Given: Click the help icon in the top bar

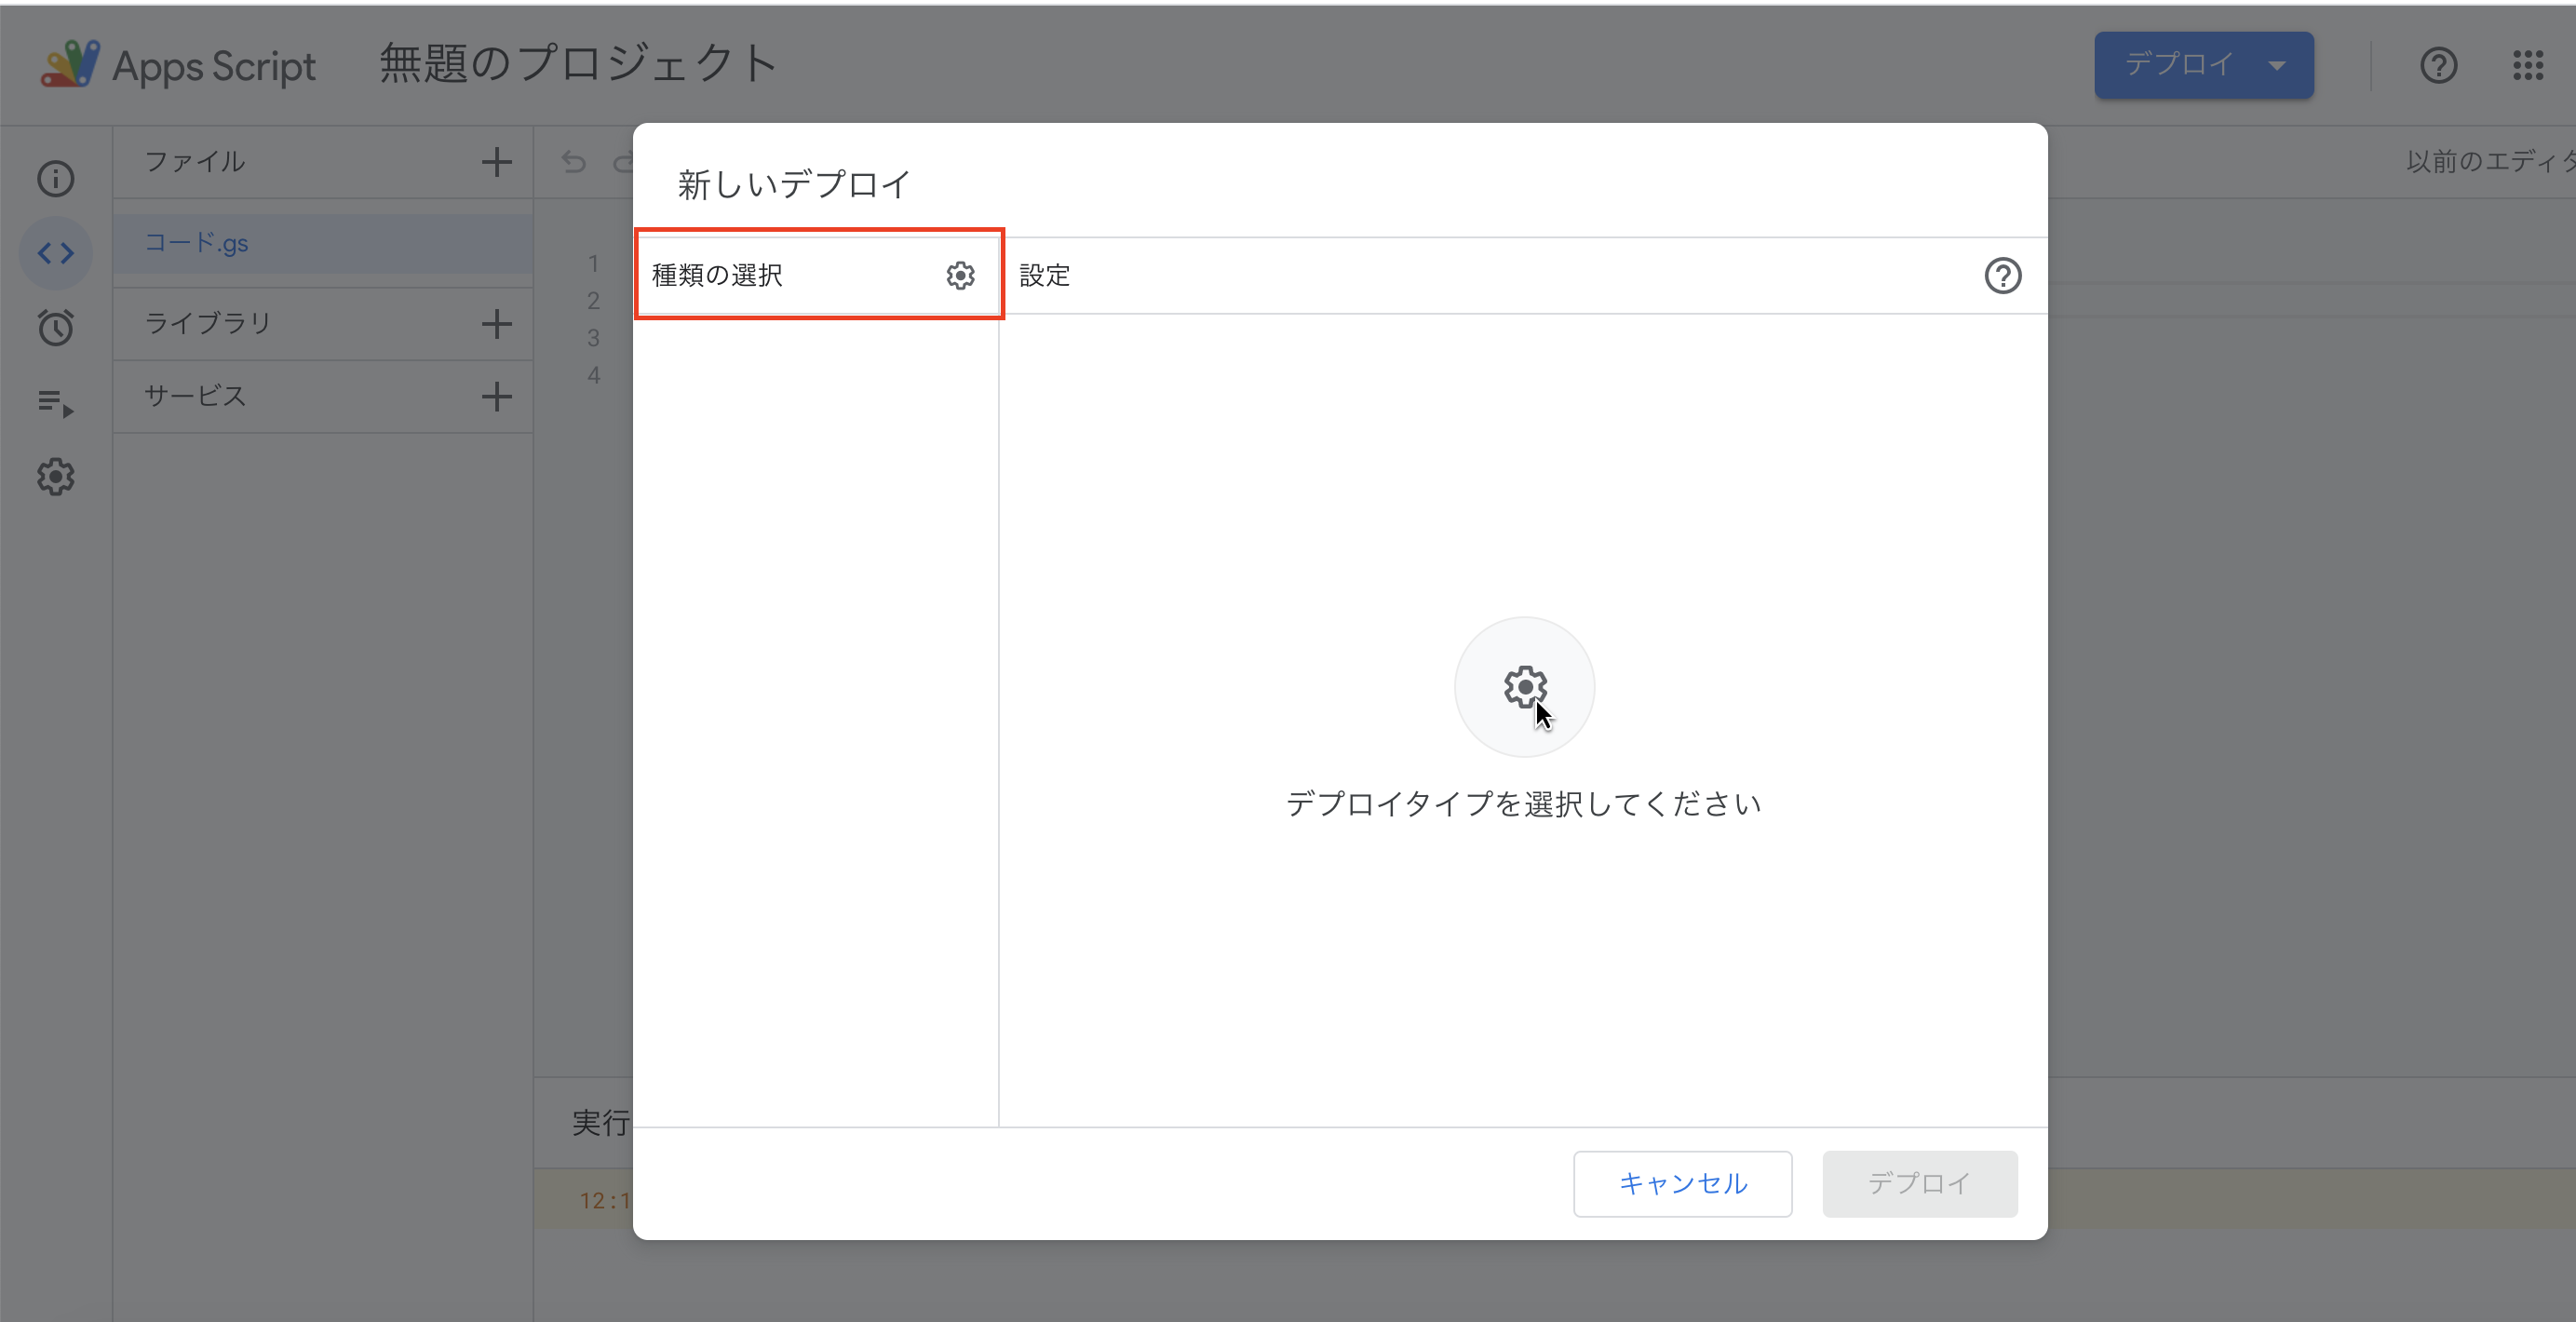Looking at the screenshot, I should coord(2439,65).
